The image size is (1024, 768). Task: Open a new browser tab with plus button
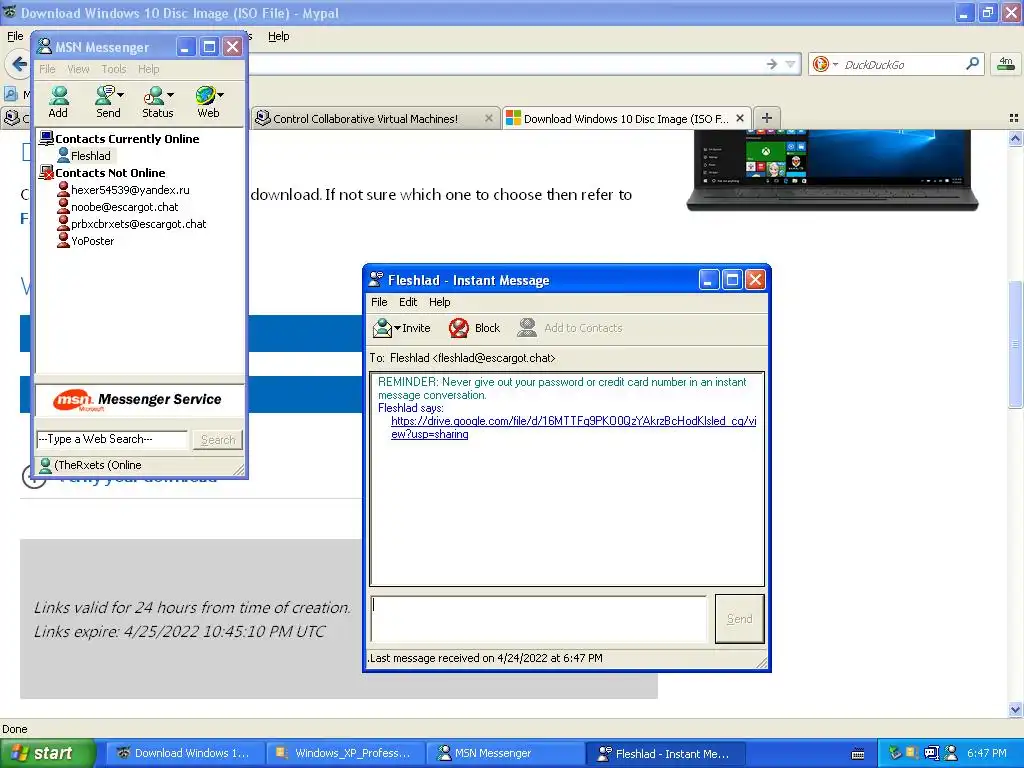(767, 118)
